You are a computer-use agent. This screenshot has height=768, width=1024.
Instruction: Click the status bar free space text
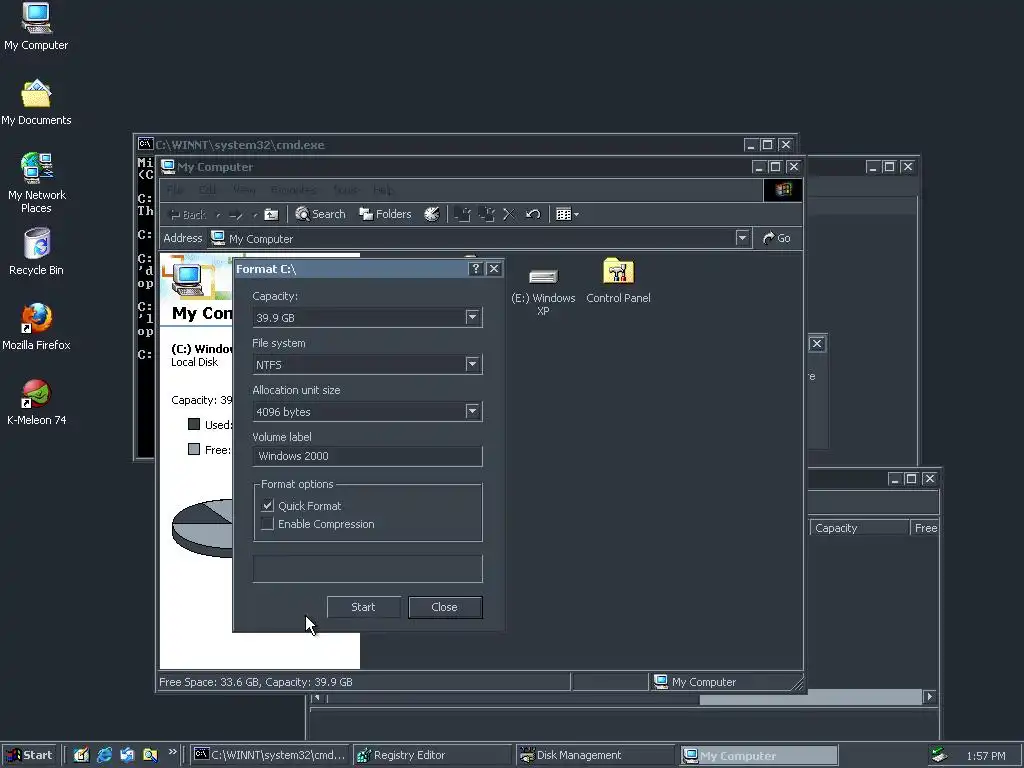tap(256, 682)
